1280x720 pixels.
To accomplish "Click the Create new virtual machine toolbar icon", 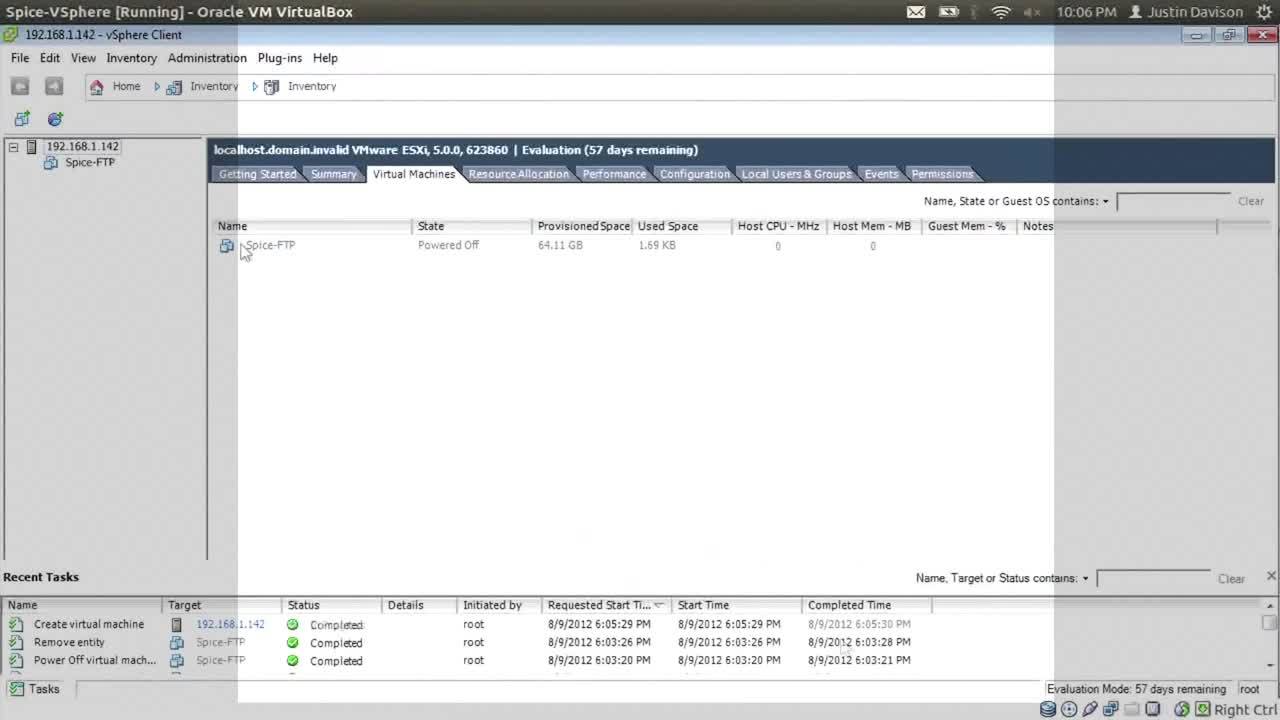I will pos(22,119).
